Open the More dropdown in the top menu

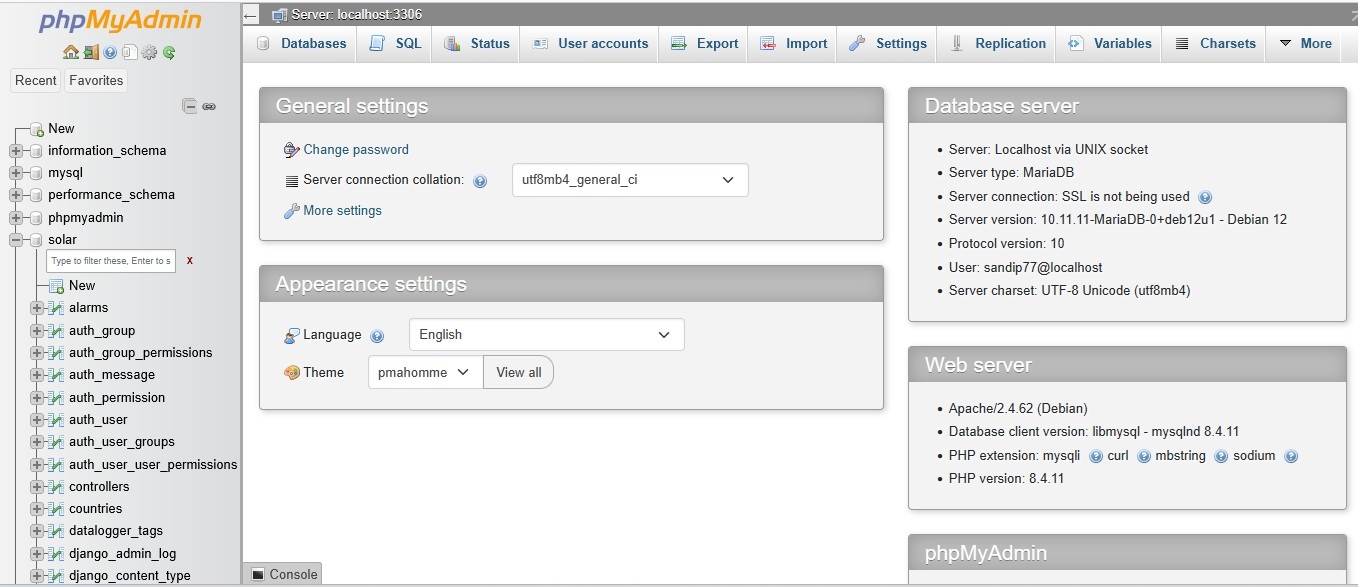pos(1306,44)
